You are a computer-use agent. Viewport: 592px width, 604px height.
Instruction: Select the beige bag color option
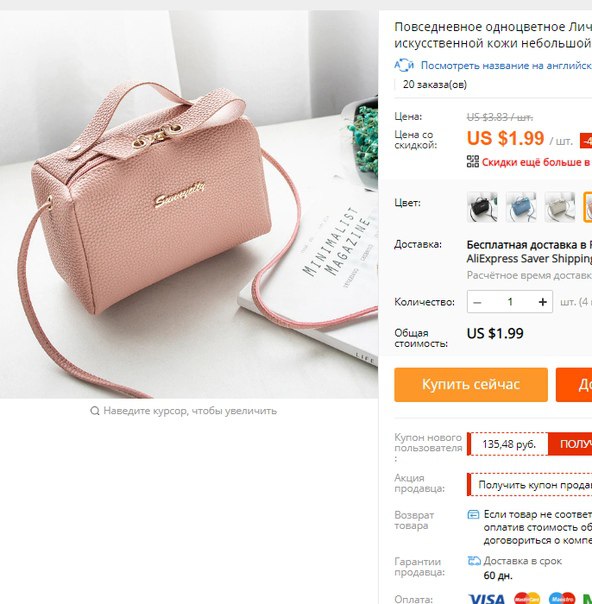[560, 207]
